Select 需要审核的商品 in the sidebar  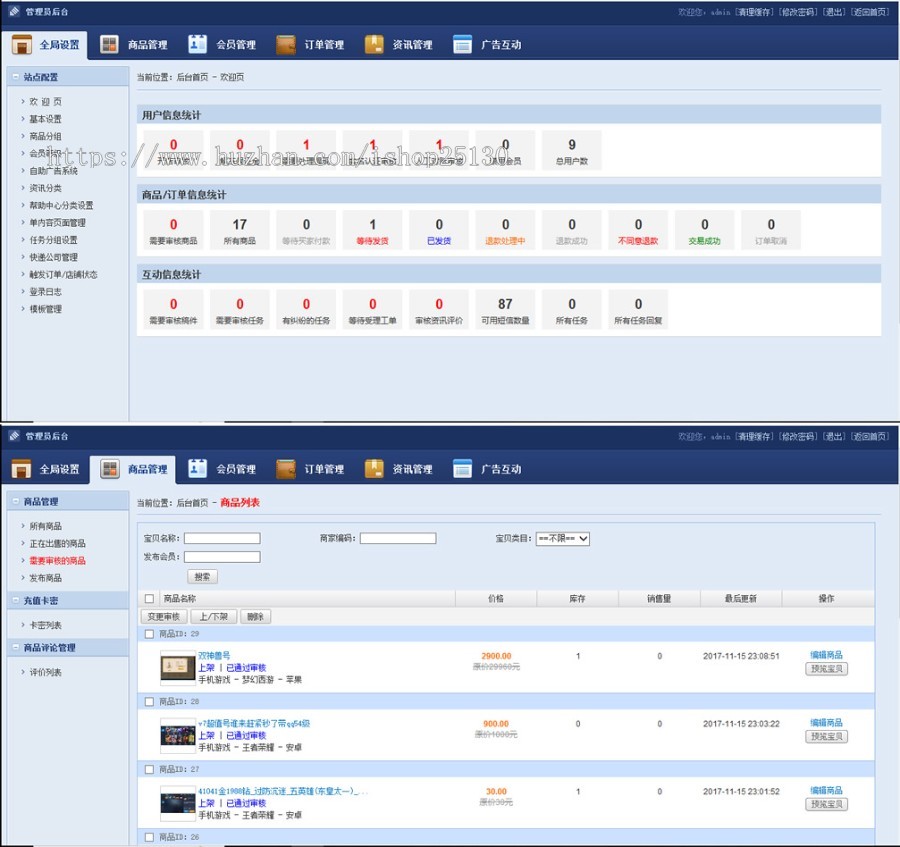click(x=57, y=561)
